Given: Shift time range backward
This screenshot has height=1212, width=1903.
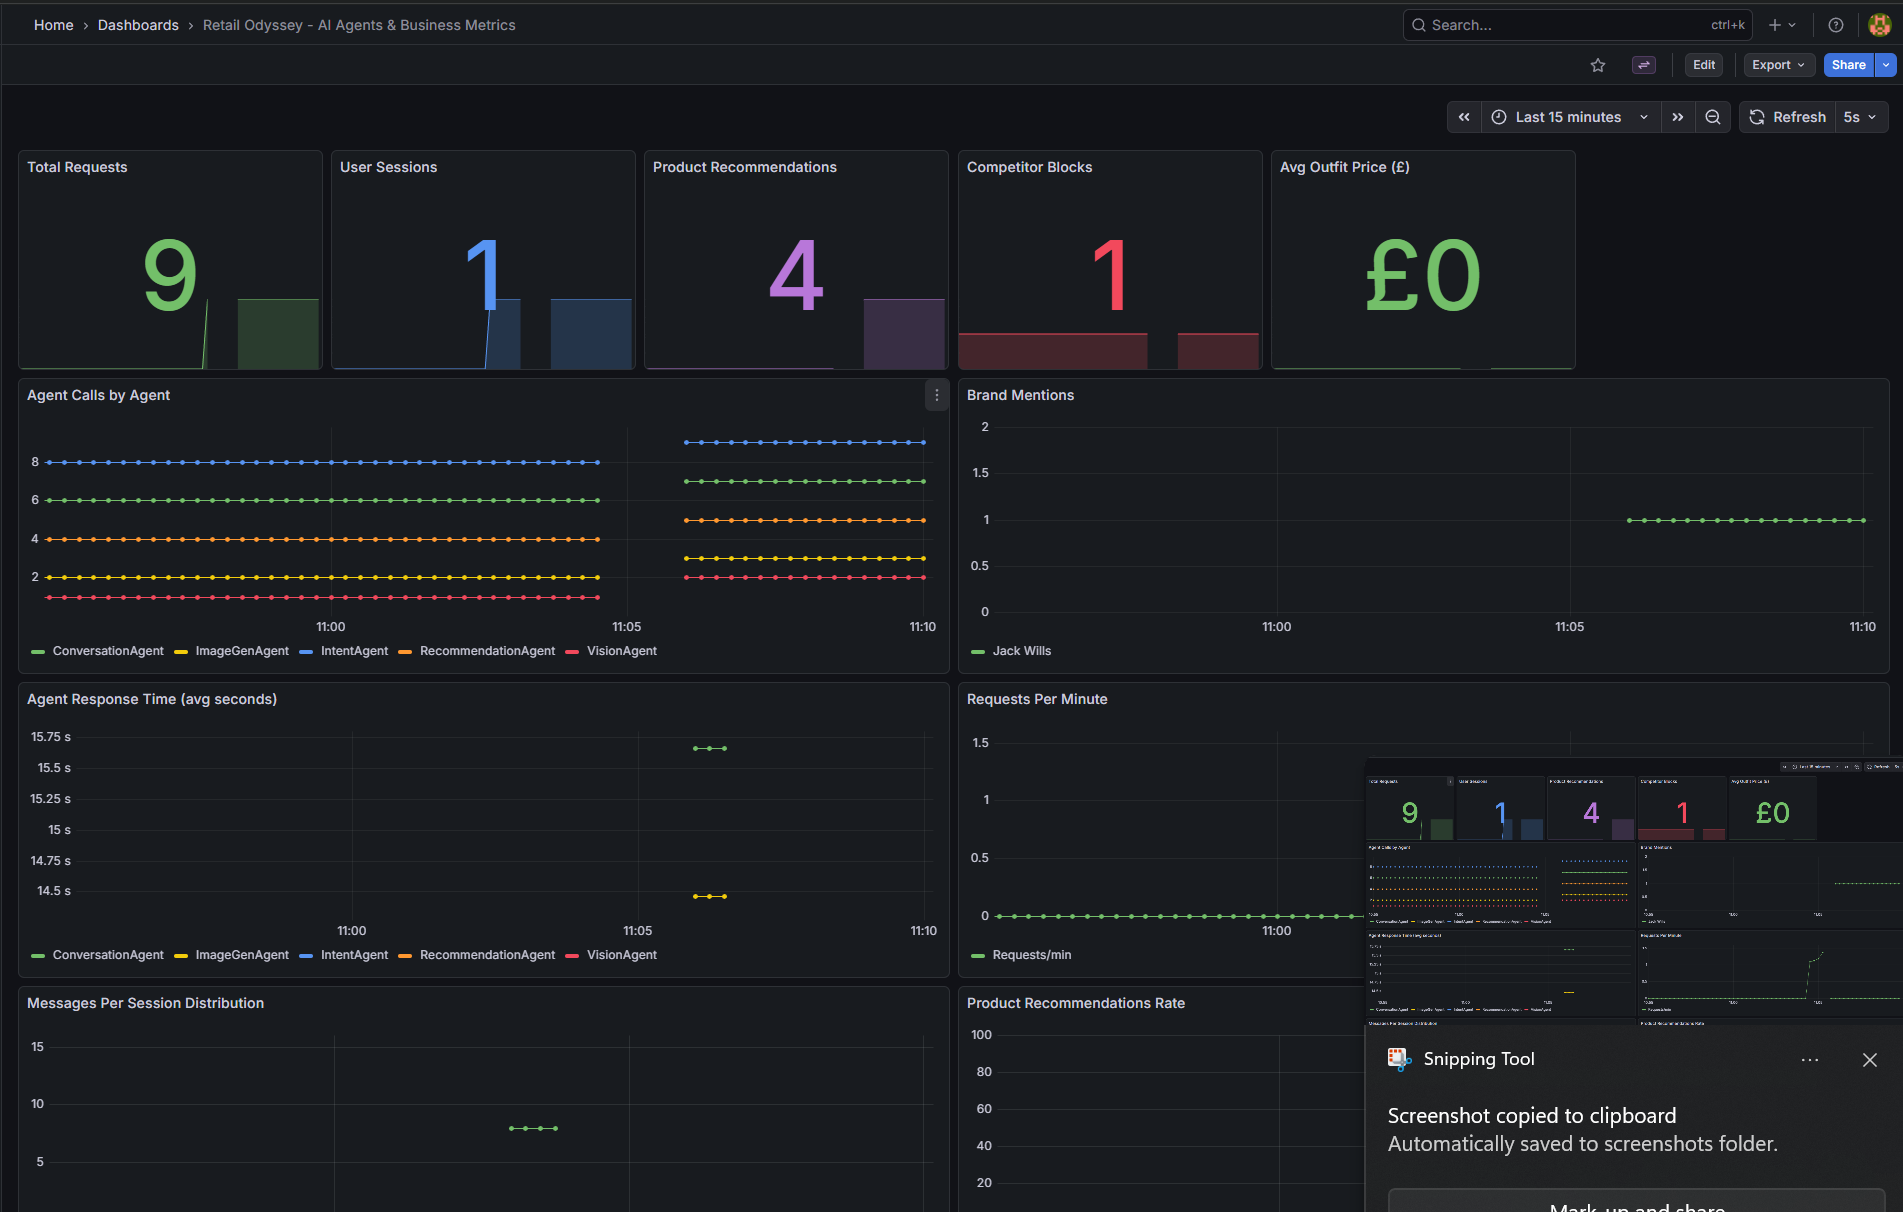Looking at the screenshot, I should click(x=1464, y=117).
